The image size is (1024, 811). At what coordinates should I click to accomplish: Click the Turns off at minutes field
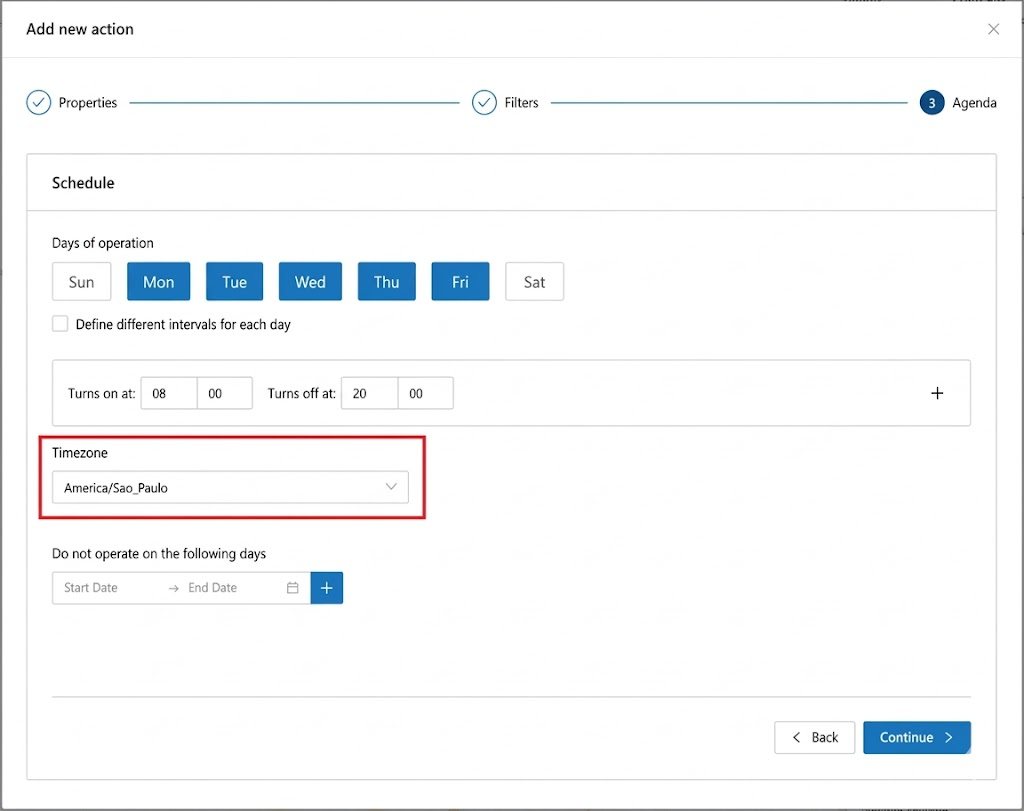pyautogui.click(x=425, y=394)
